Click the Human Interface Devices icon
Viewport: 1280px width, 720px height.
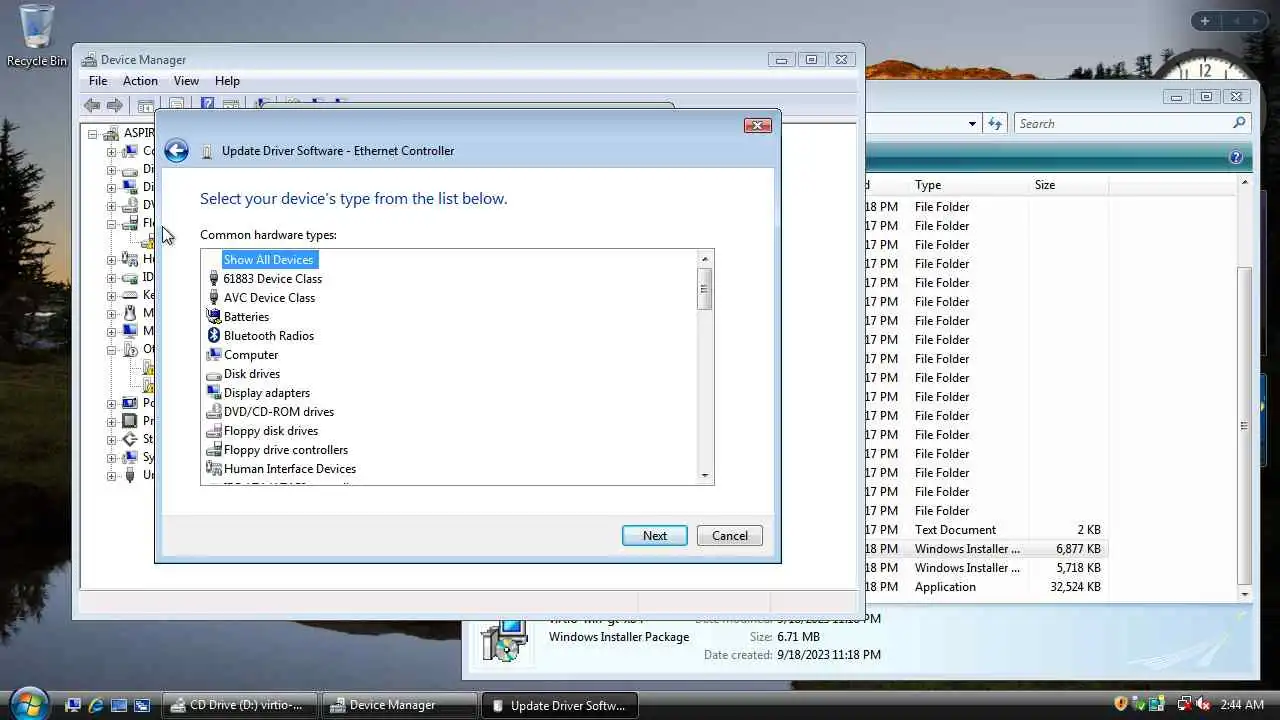click(x=213, y=469)
